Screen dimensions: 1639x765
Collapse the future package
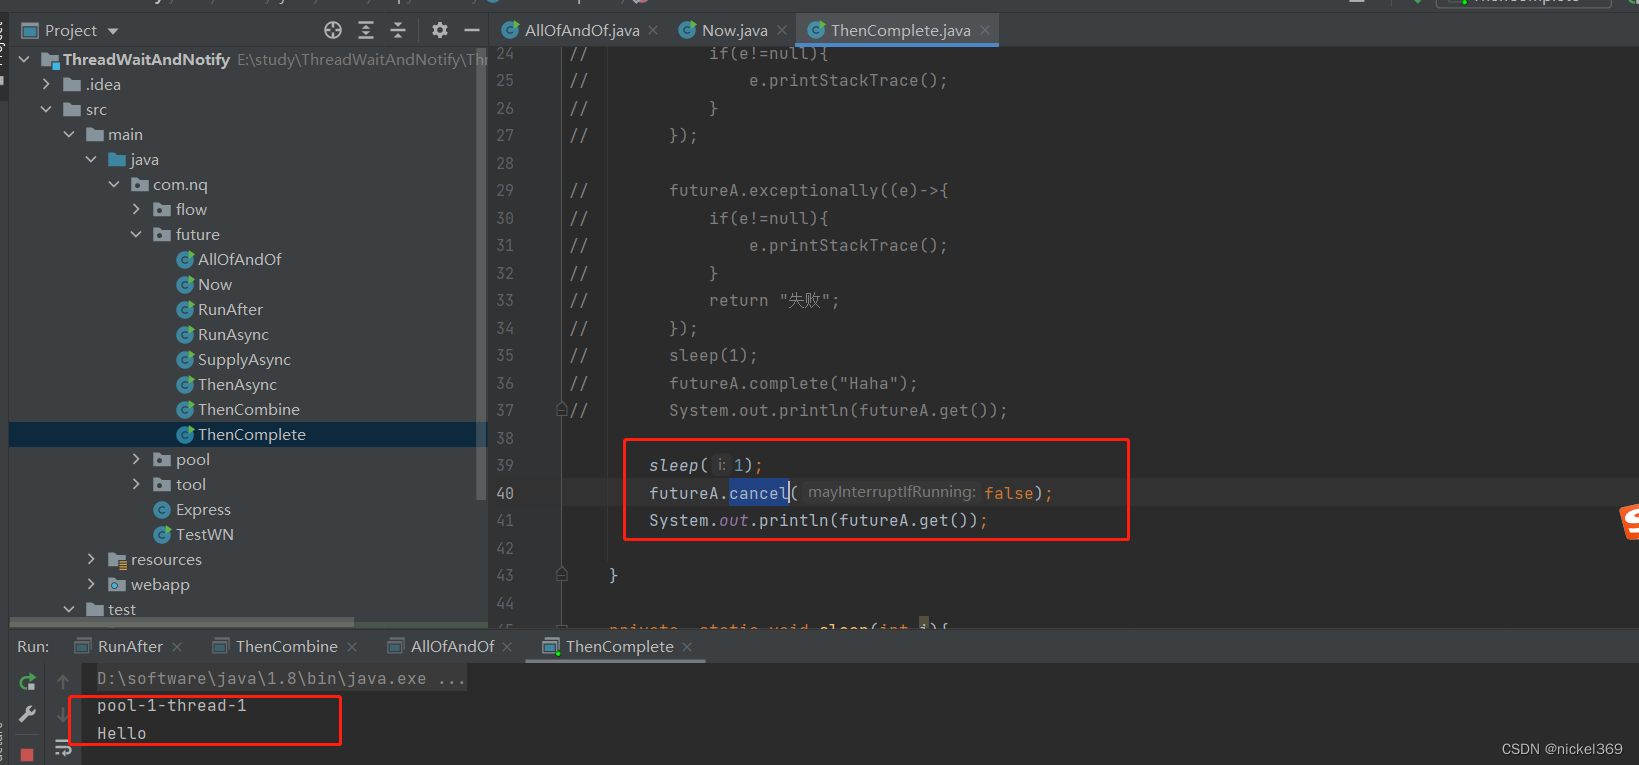coord(136,235)
